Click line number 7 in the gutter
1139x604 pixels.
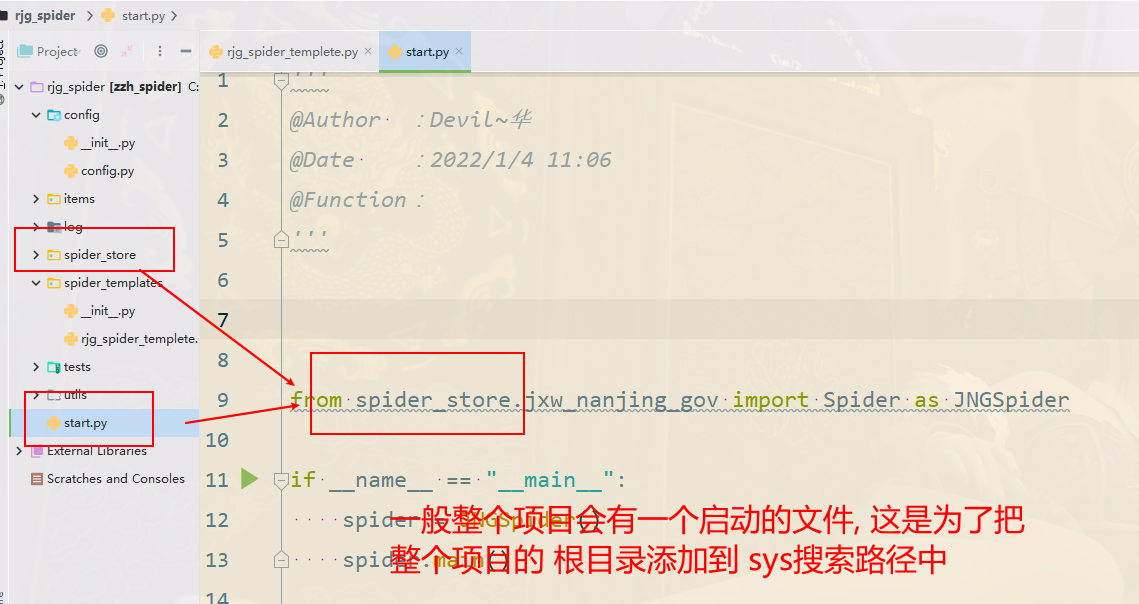click(222, 320)
